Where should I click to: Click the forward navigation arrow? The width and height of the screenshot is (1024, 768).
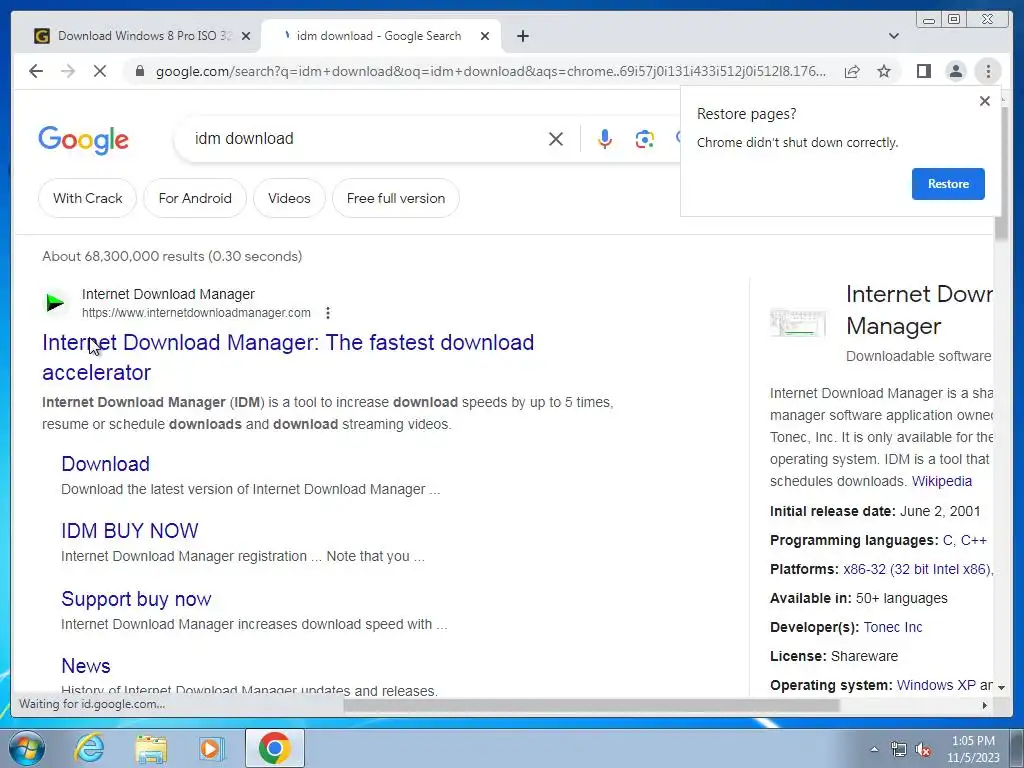click(x=68, y=71)
